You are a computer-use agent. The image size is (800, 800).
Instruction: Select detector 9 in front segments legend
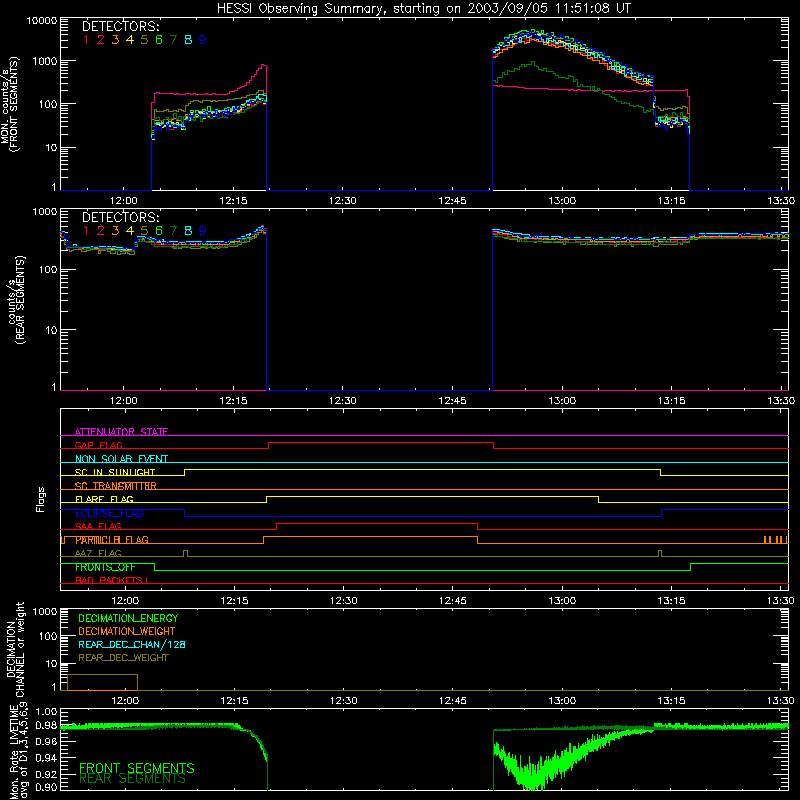(x=203, y=40)
